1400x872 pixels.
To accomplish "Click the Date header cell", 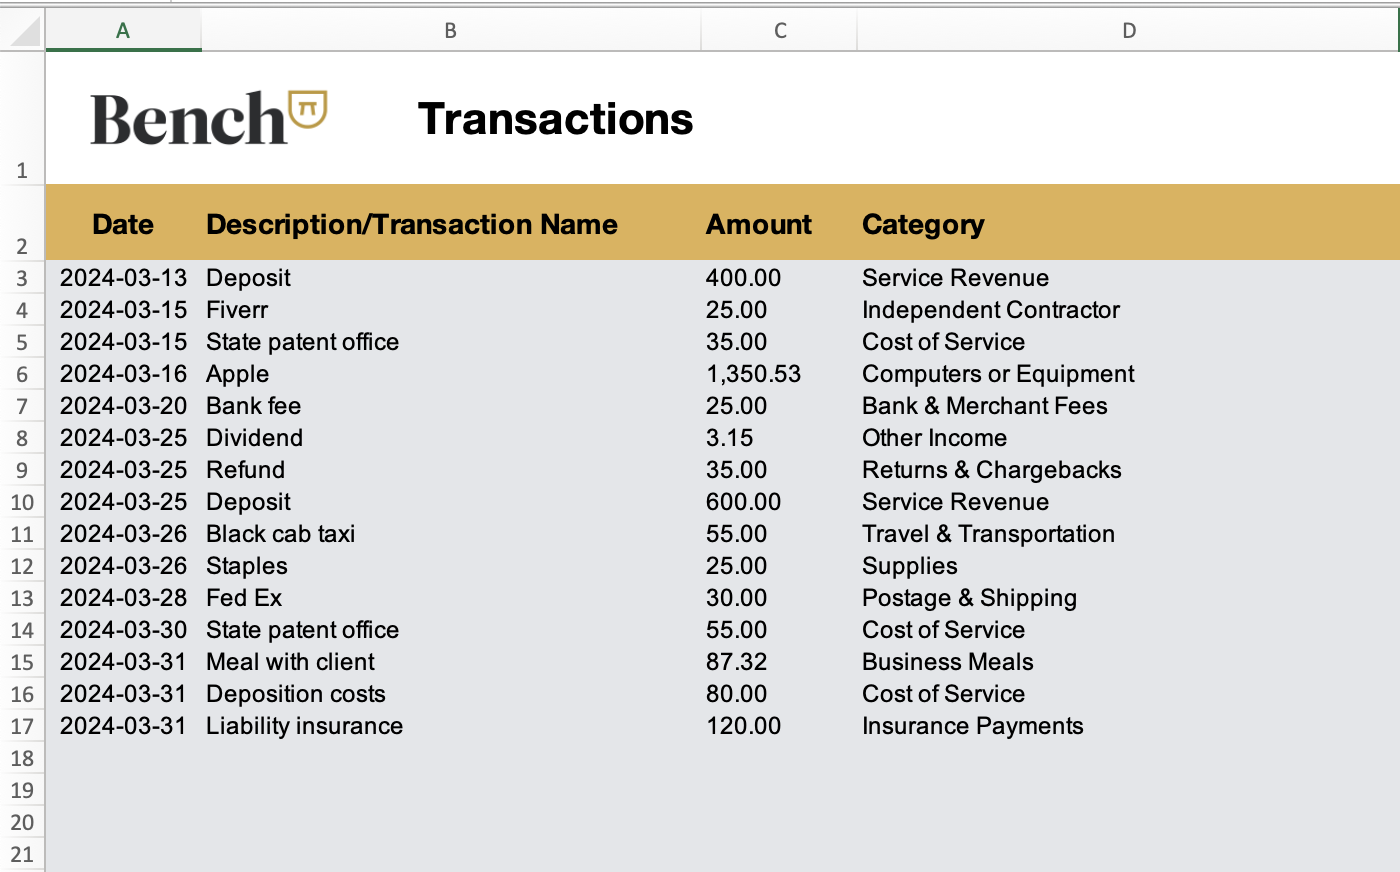I will [123, 224].
